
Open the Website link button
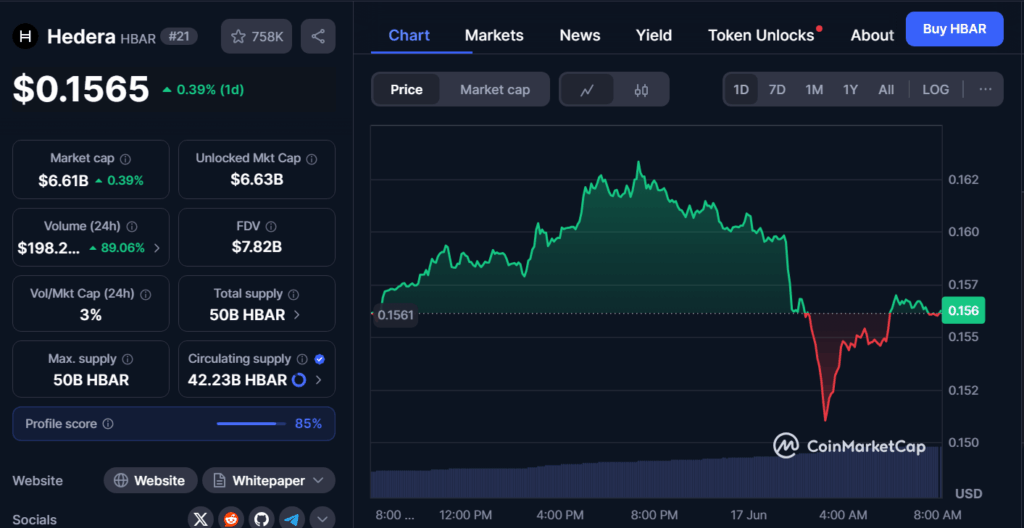pos(150,481)
